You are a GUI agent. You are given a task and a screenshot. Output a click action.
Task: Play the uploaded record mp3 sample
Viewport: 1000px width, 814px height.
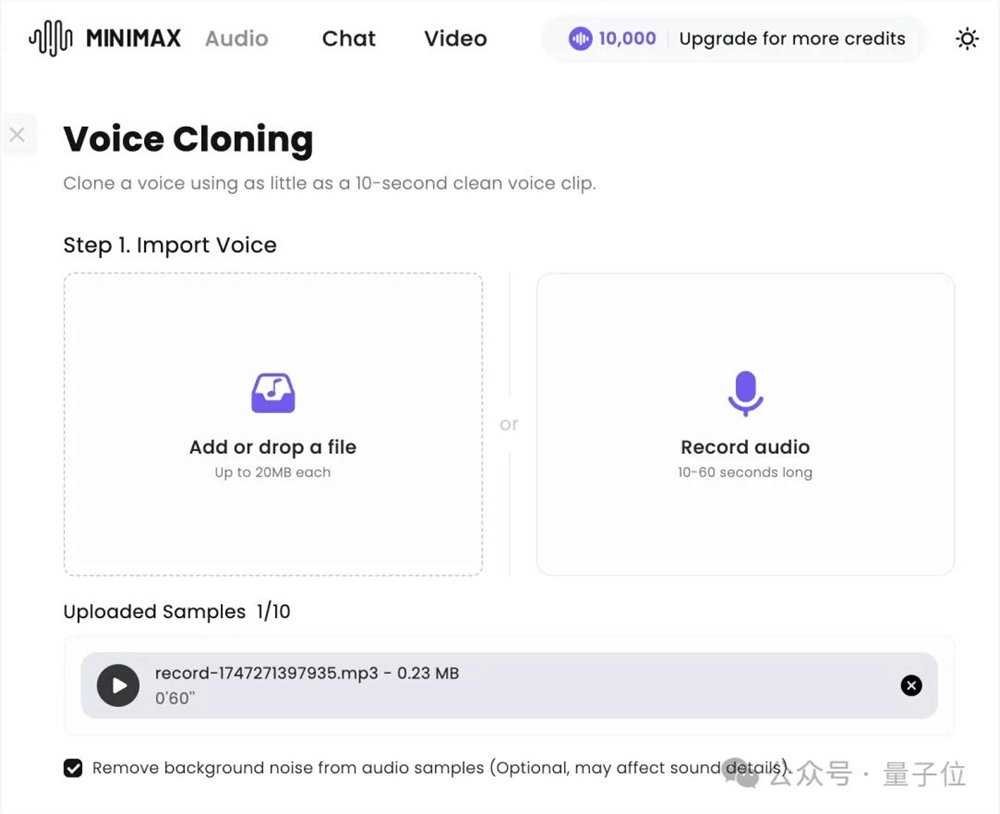pyautogui.click(x=118, y=686)
